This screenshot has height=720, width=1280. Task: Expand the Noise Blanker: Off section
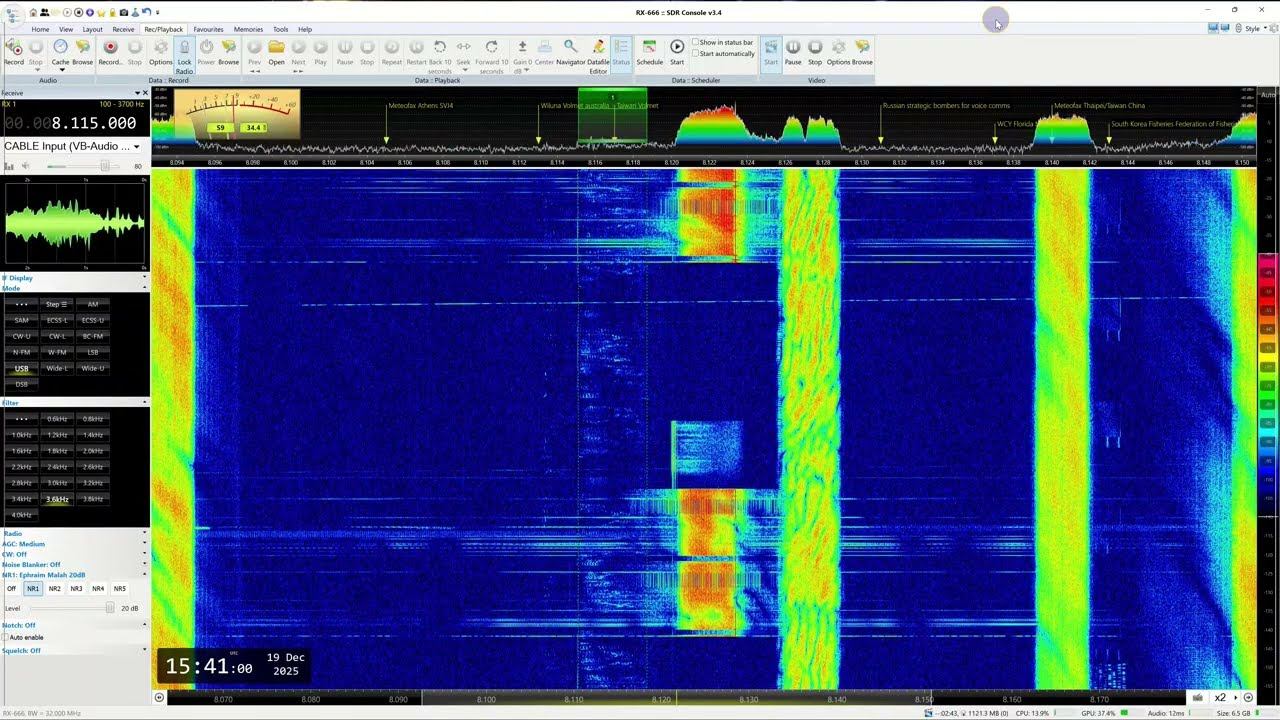[x=74, y=565]
